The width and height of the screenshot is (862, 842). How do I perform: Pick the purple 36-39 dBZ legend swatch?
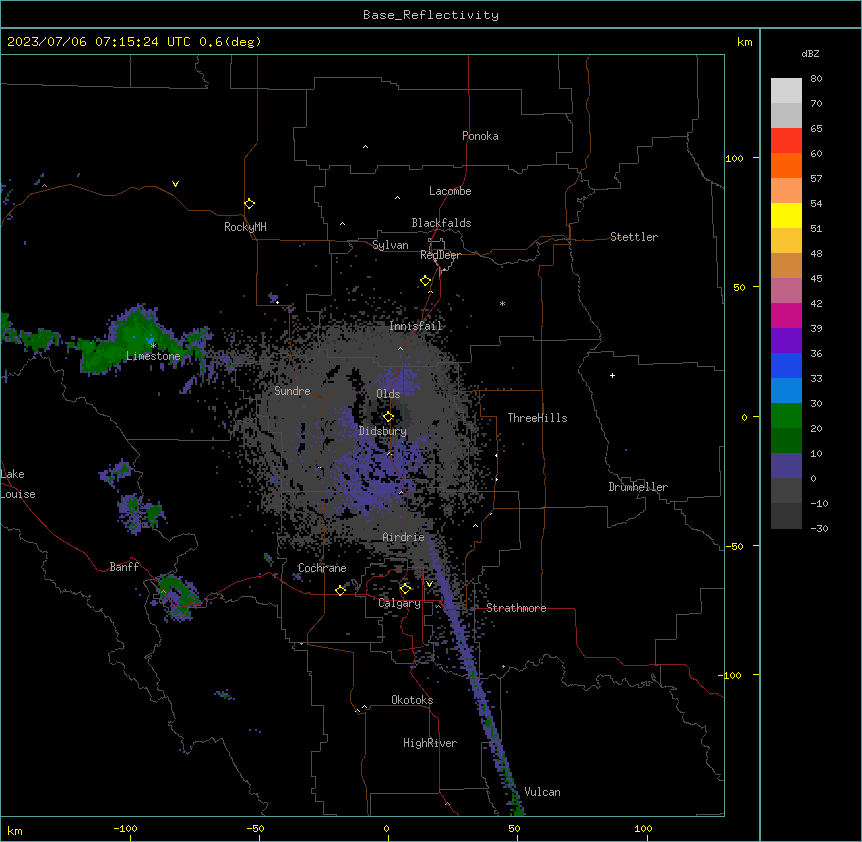(786, 341)
